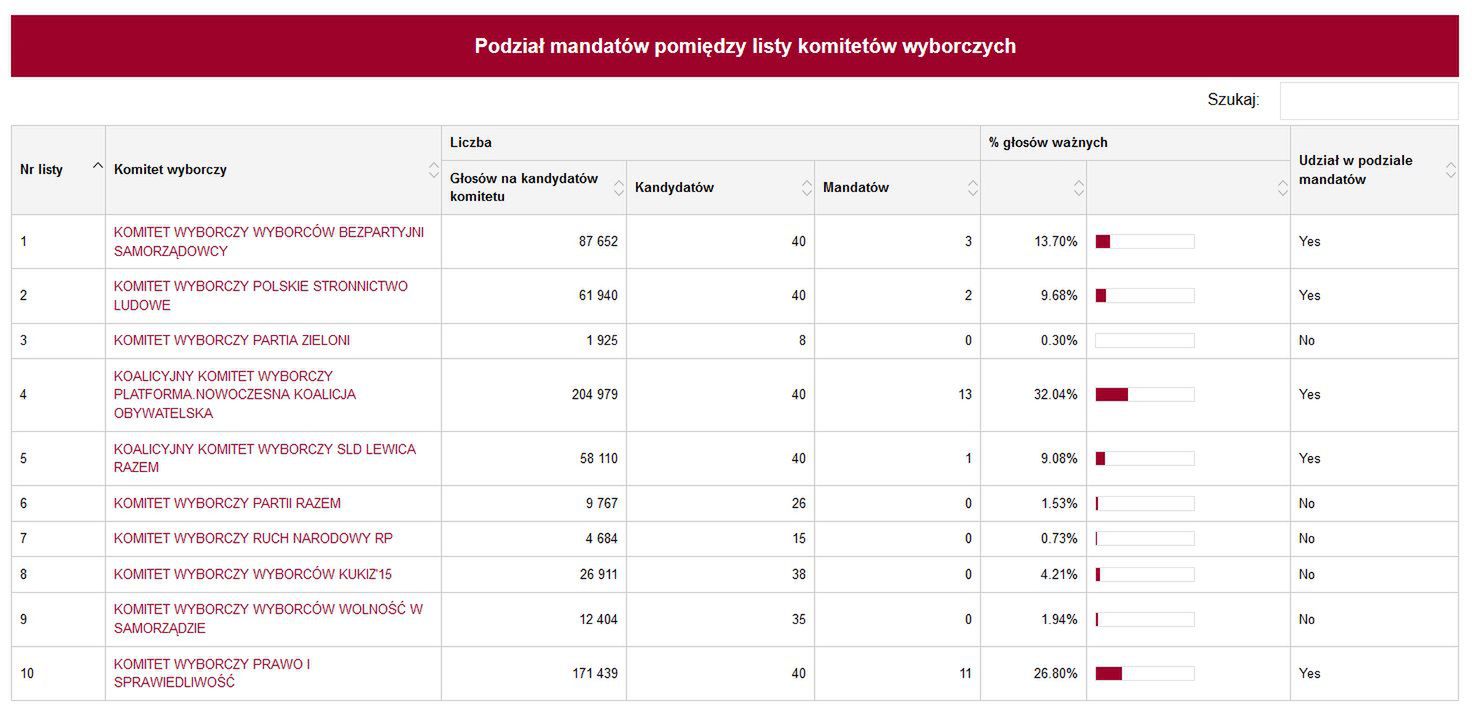Open Platforma.Nowoczesna Koalicja Obywatelska committee link
Image resolution: width=1472 pixels, height=728 pixels.
coord(234,394)
